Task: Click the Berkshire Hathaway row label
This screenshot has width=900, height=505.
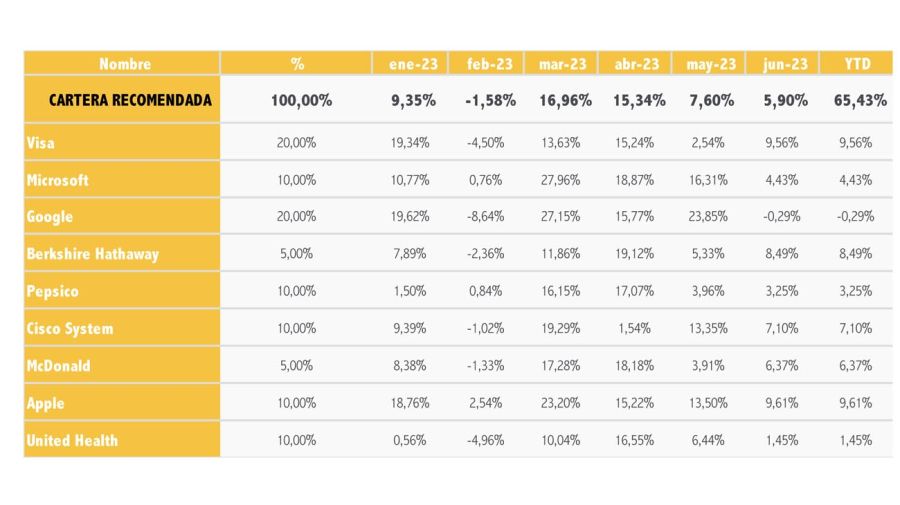Action: point(92,254)
